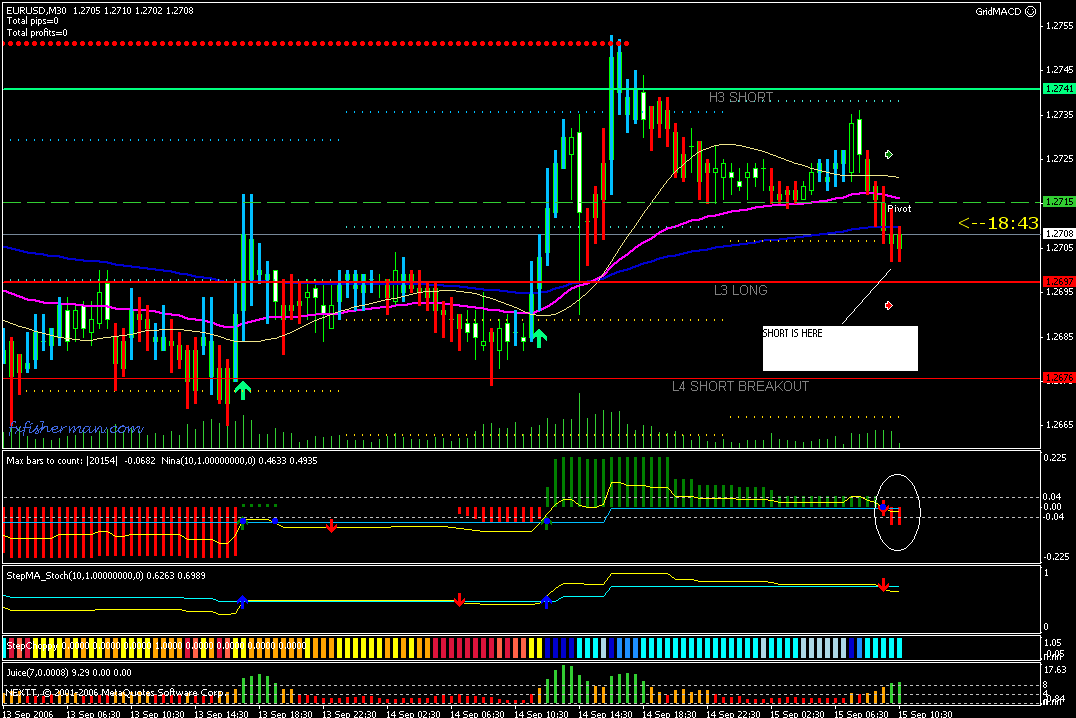Viewport: 1076px width, 718px height.
Task: Click the red 1.2676 price tag
Action: (1059, 378)
